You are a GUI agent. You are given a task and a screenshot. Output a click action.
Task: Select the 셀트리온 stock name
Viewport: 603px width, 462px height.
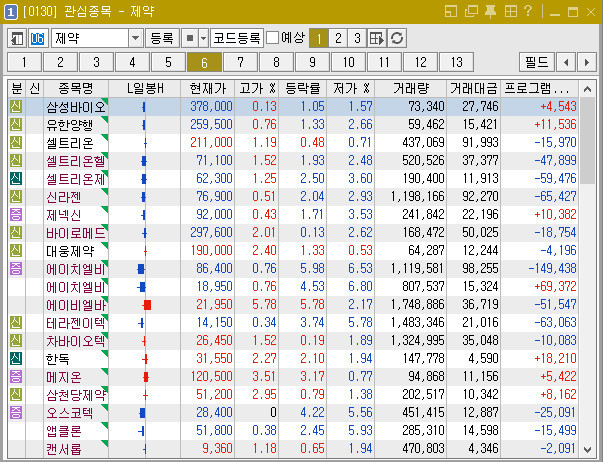click(x=70, y=143)
